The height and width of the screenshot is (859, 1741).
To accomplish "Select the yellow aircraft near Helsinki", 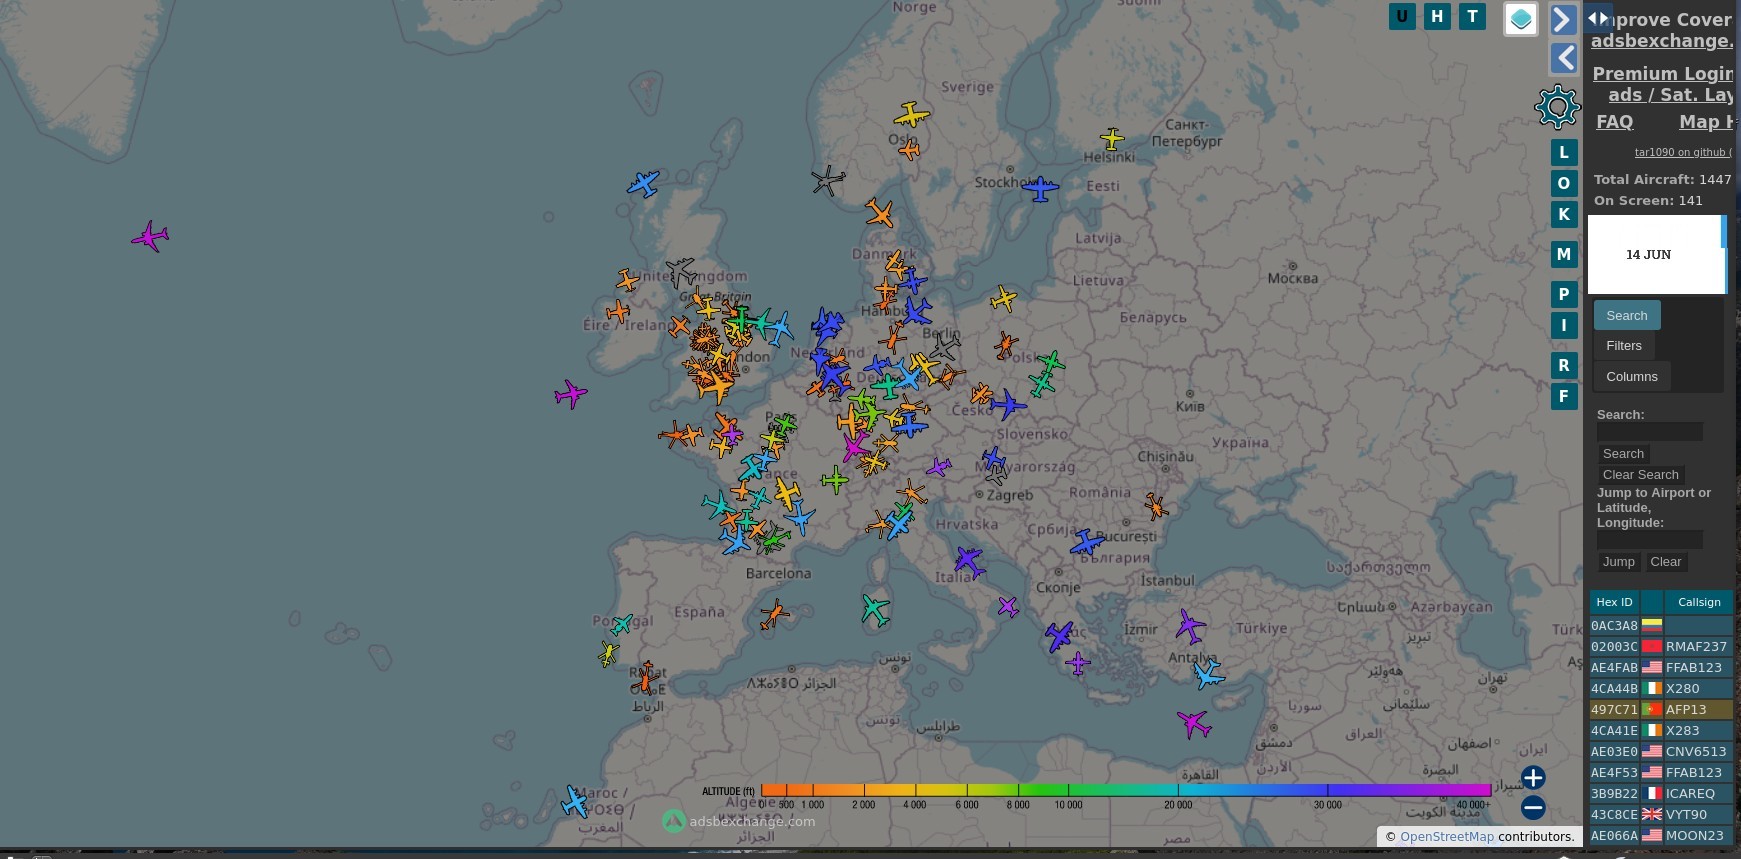I will [1112, 138].
